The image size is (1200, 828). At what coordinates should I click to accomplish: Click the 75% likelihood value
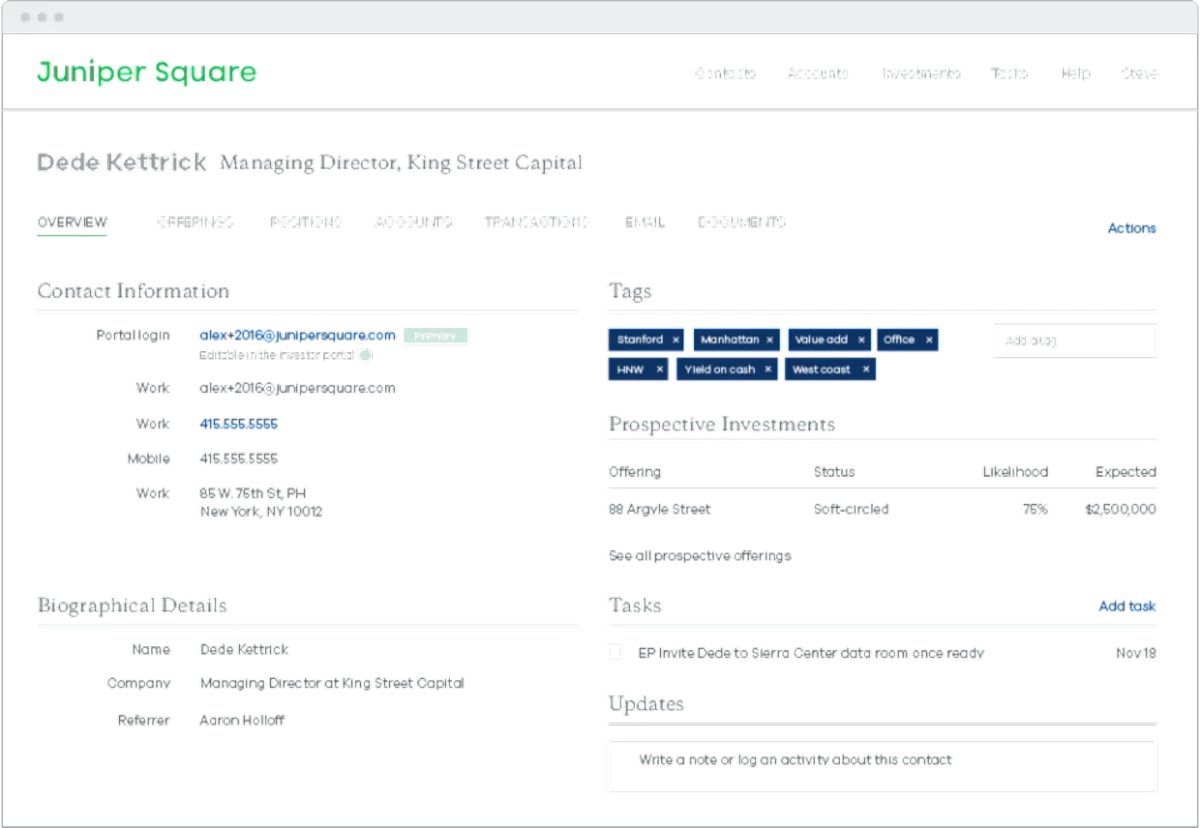1035,509
